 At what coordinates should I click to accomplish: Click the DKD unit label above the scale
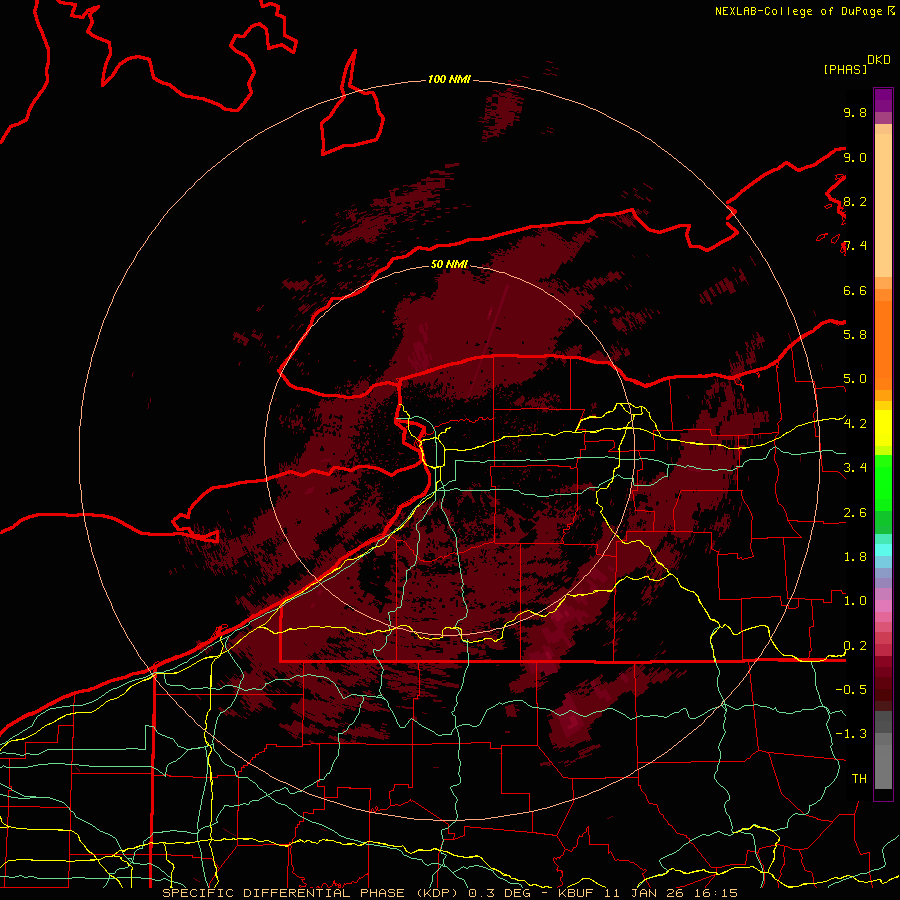coord(879,60)
